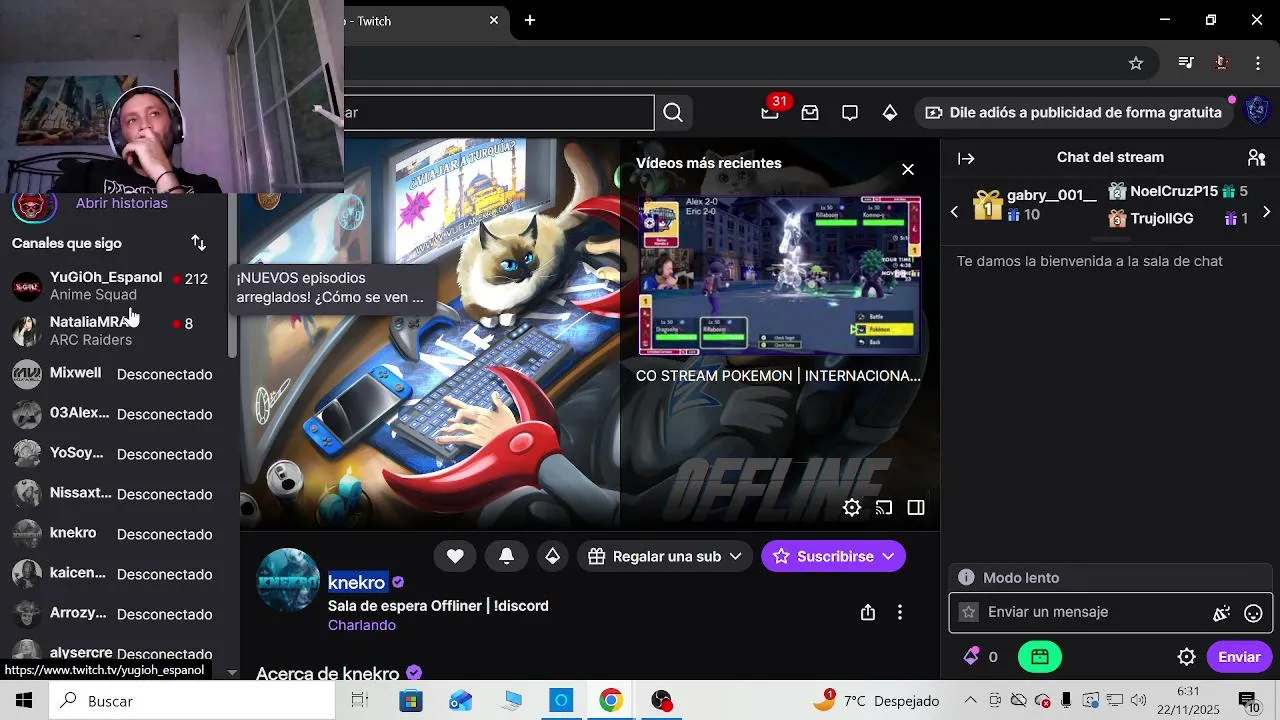
Task: Open the Suscribirse dropdown button
Action: [833, 556]
